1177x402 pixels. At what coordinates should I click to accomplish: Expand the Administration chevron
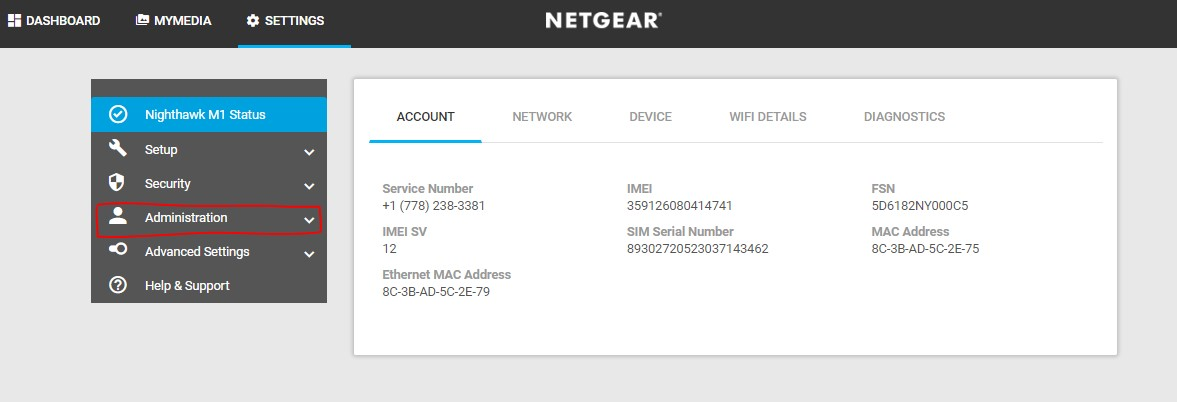point(309,220)
